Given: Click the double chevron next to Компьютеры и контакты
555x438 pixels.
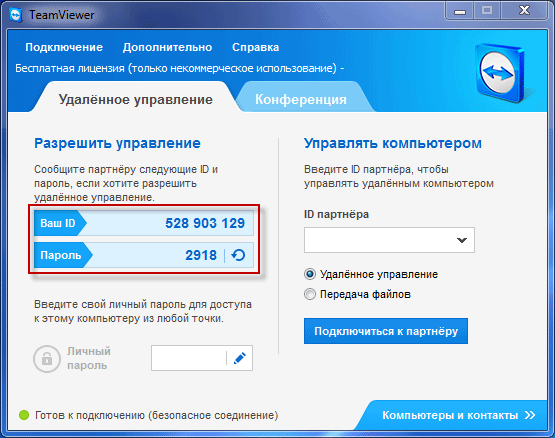Looking at the screenshot, I should 530,415.
